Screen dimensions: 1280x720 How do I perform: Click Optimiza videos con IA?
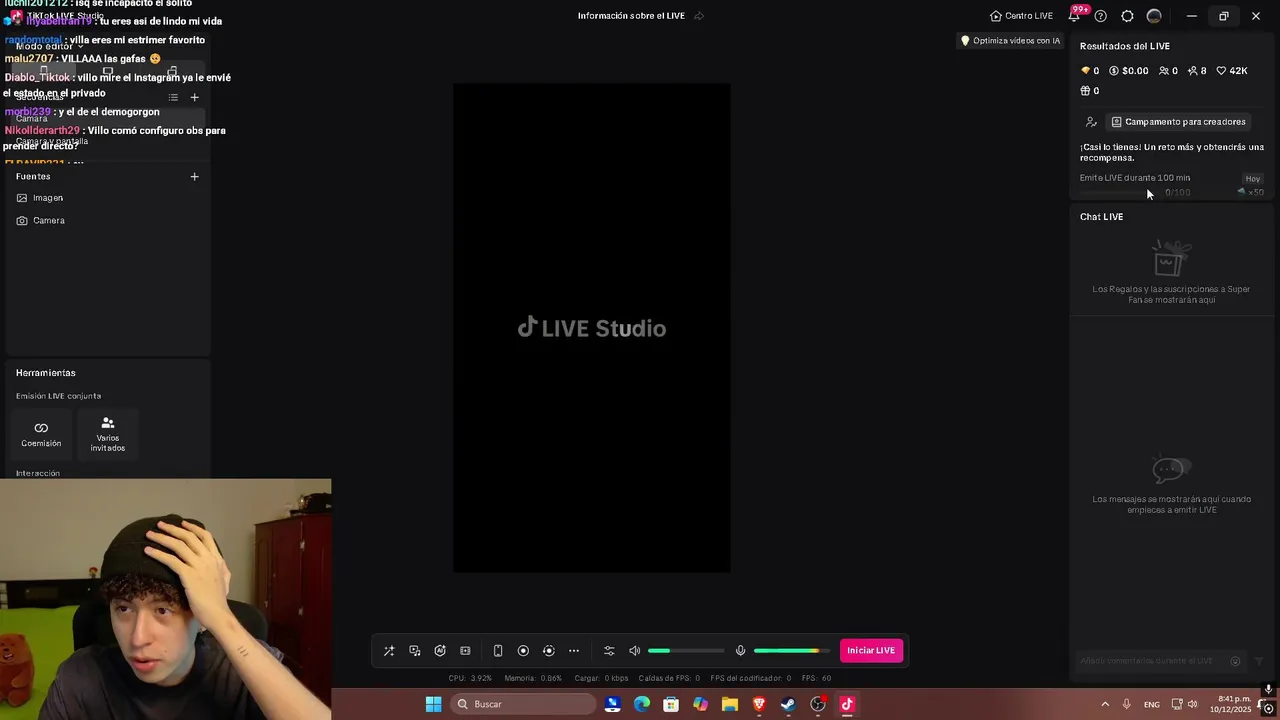pyautogui.click(x=1010, y=41)
